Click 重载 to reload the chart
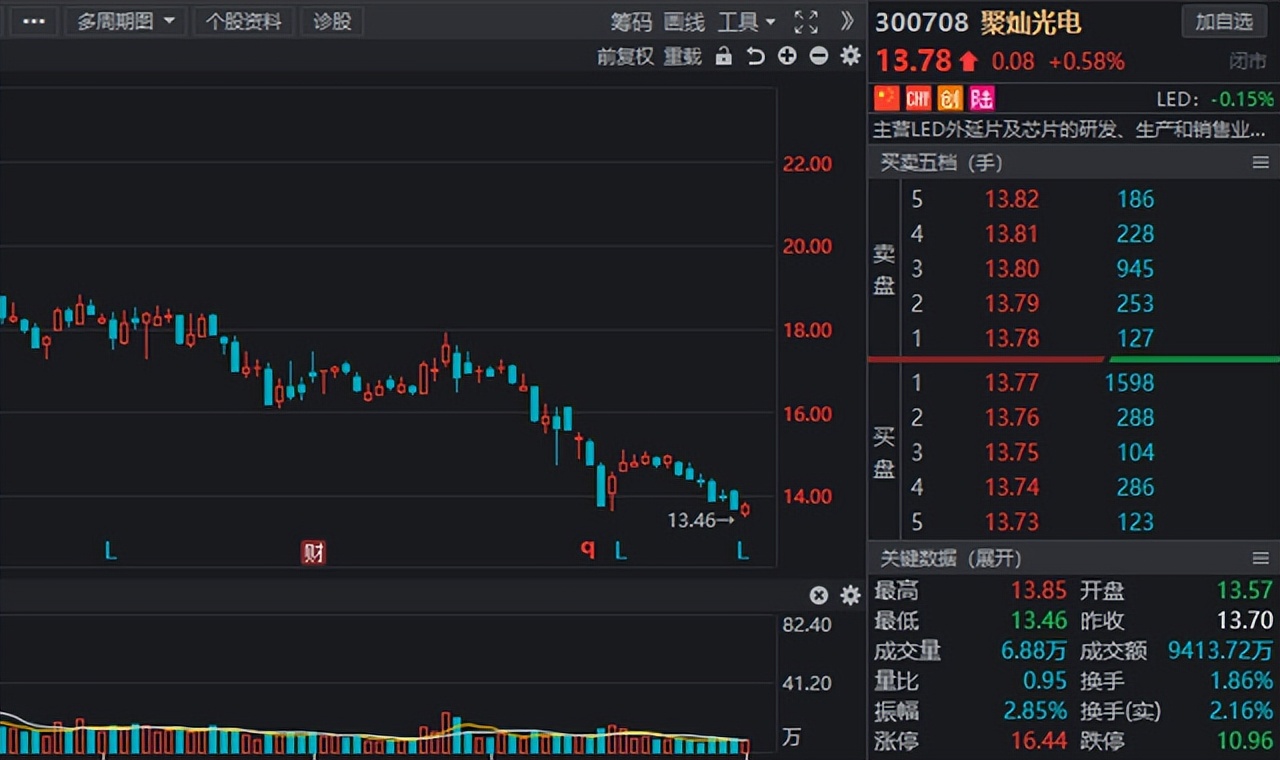The image size is (1280, 760). pos(683,57)
